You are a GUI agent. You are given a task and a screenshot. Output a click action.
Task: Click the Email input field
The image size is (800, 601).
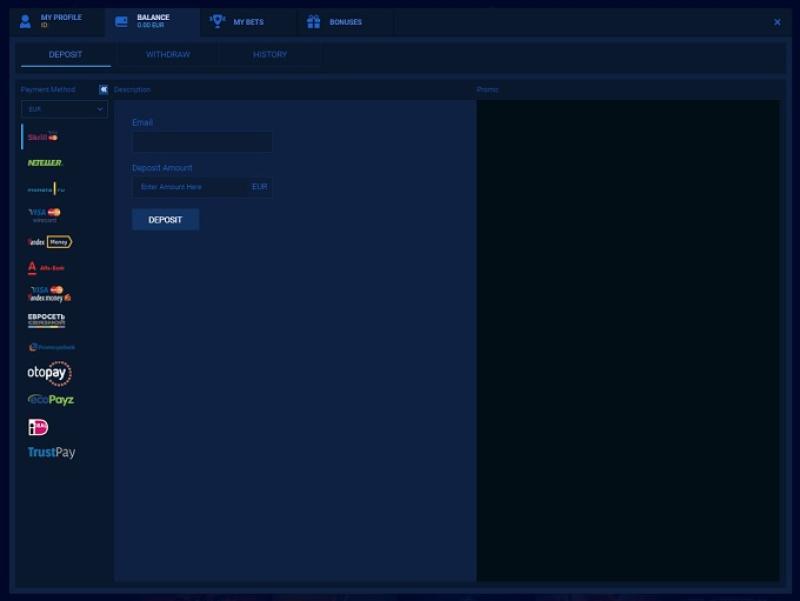(x=202, y=142)
